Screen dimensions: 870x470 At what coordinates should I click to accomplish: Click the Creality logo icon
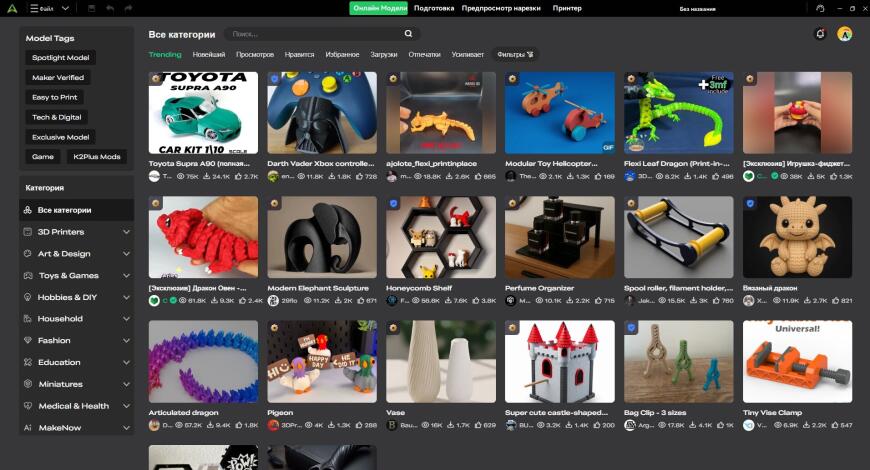pos(12,8)
